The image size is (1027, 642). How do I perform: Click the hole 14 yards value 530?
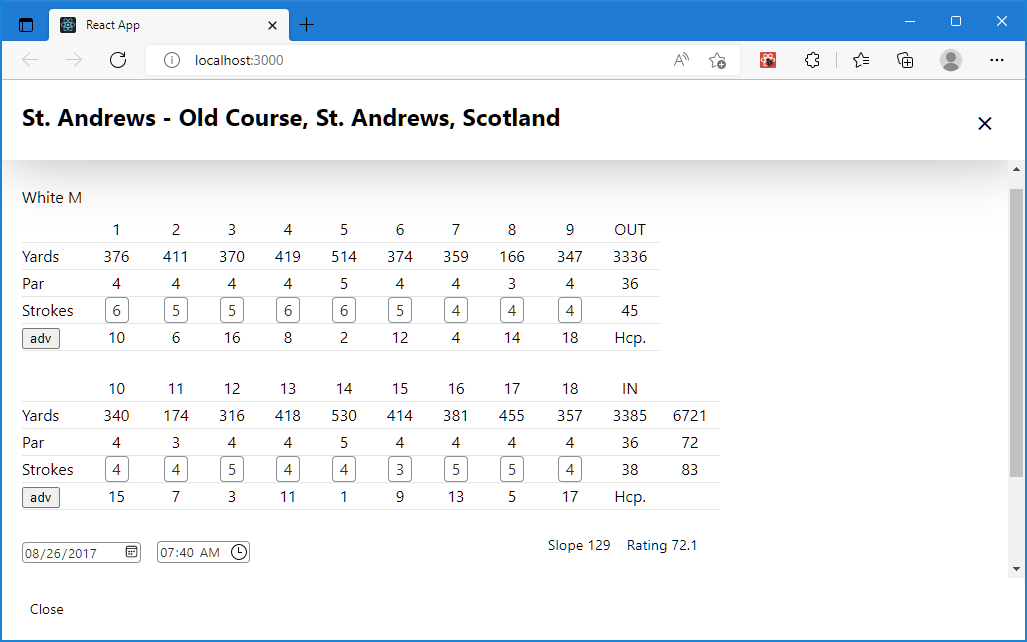coord(344,416)
